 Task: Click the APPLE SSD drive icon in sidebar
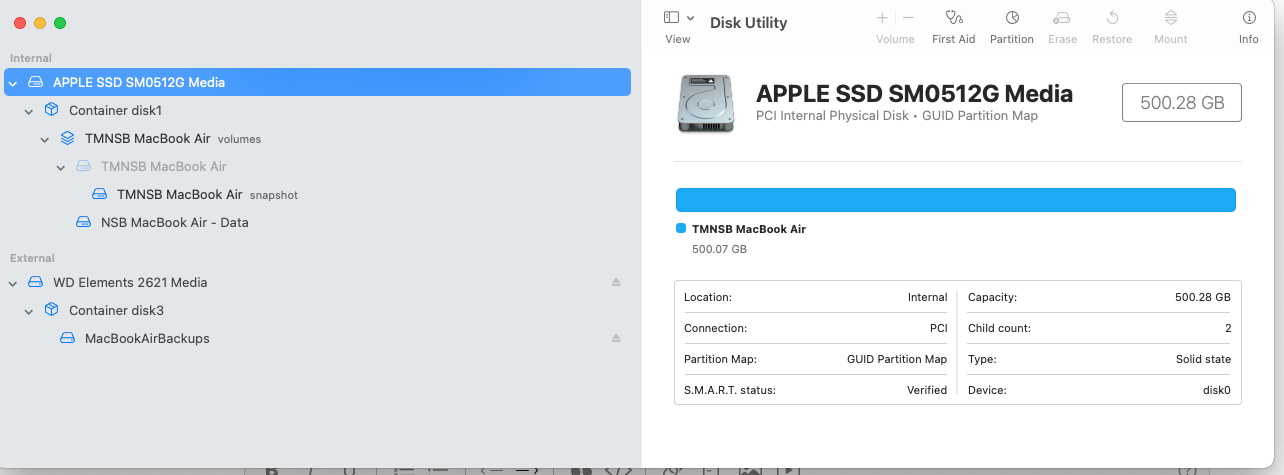[35, 82]
